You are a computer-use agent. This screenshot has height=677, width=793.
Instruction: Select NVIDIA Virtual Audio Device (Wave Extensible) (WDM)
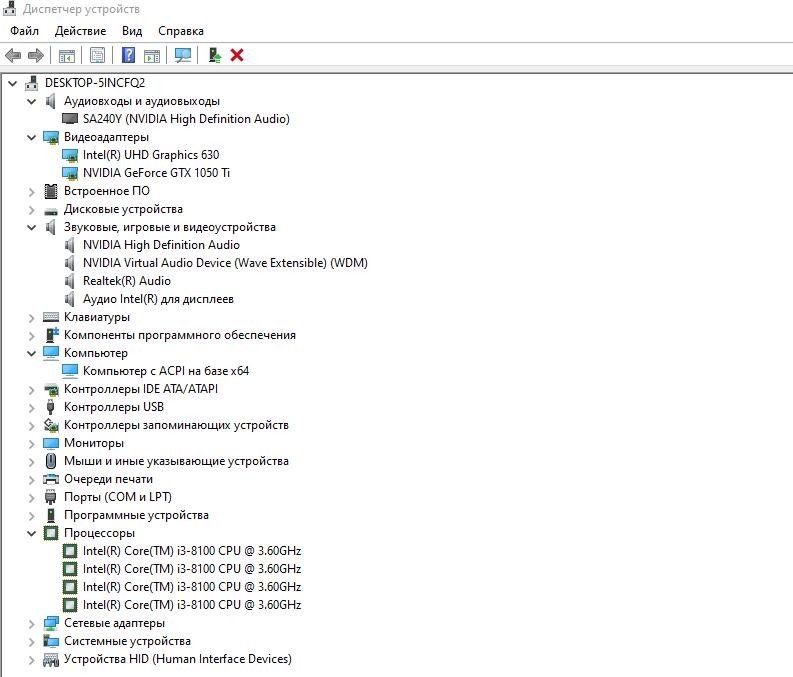(225, 263)
